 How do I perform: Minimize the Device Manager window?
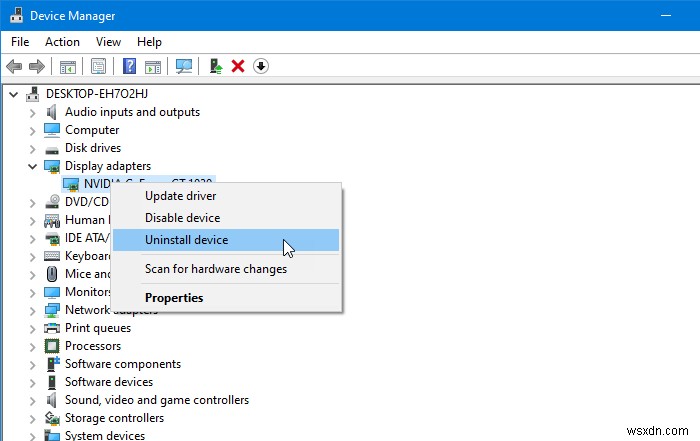point(666,16)
